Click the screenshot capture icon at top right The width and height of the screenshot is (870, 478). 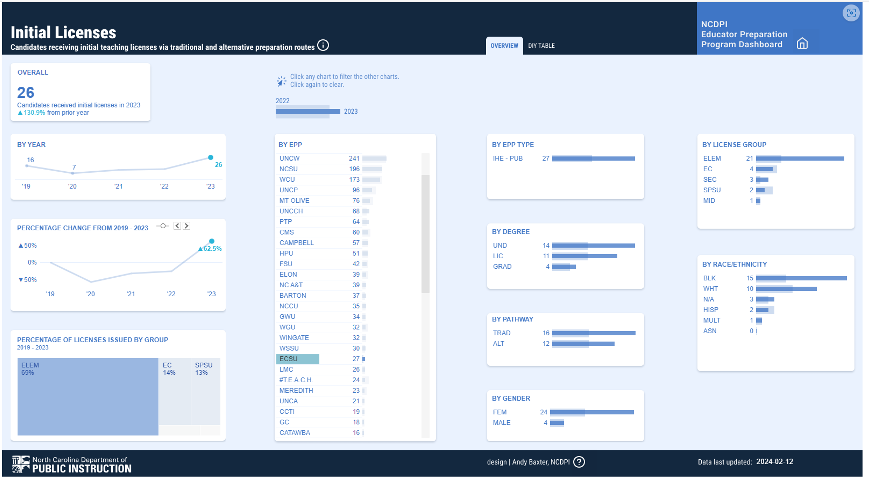pos(851,14)
